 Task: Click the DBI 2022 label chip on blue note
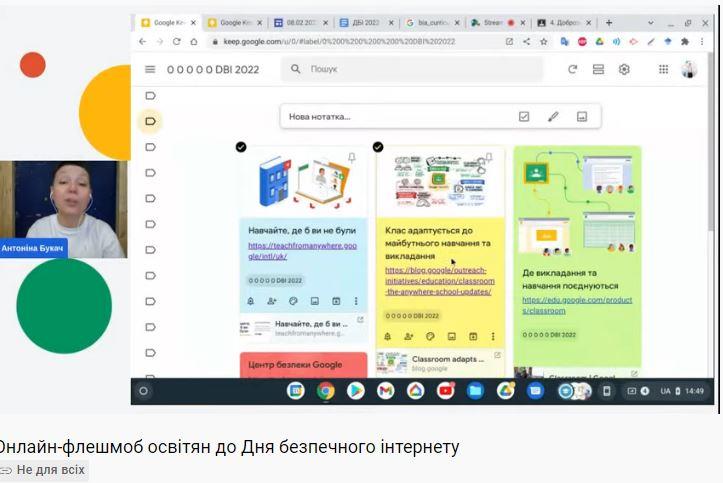pos(275,280)
